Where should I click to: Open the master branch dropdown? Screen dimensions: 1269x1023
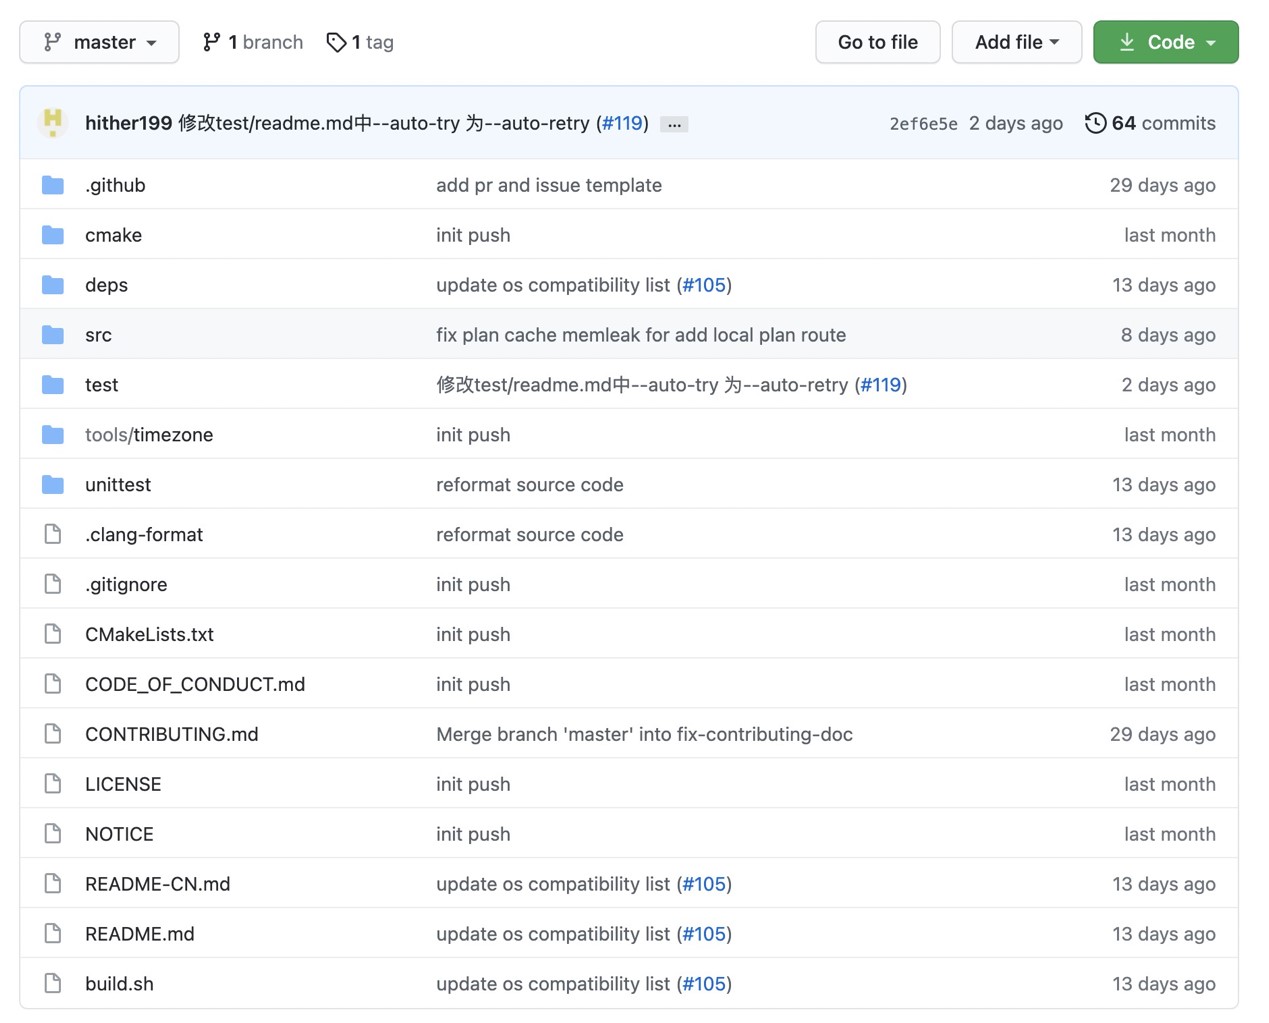pyautogui.click(x=99, y=42)
